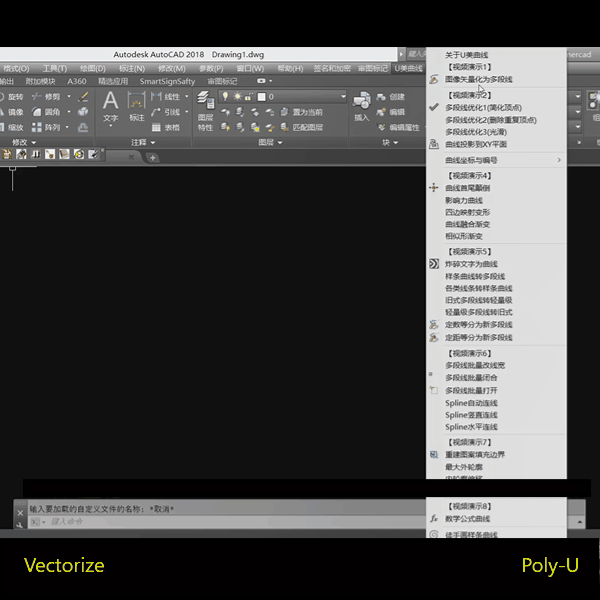Select 多段线优化2(删除重复顶点) from the menu
This screenshot has height=600, width=600.
coord(491,120)
